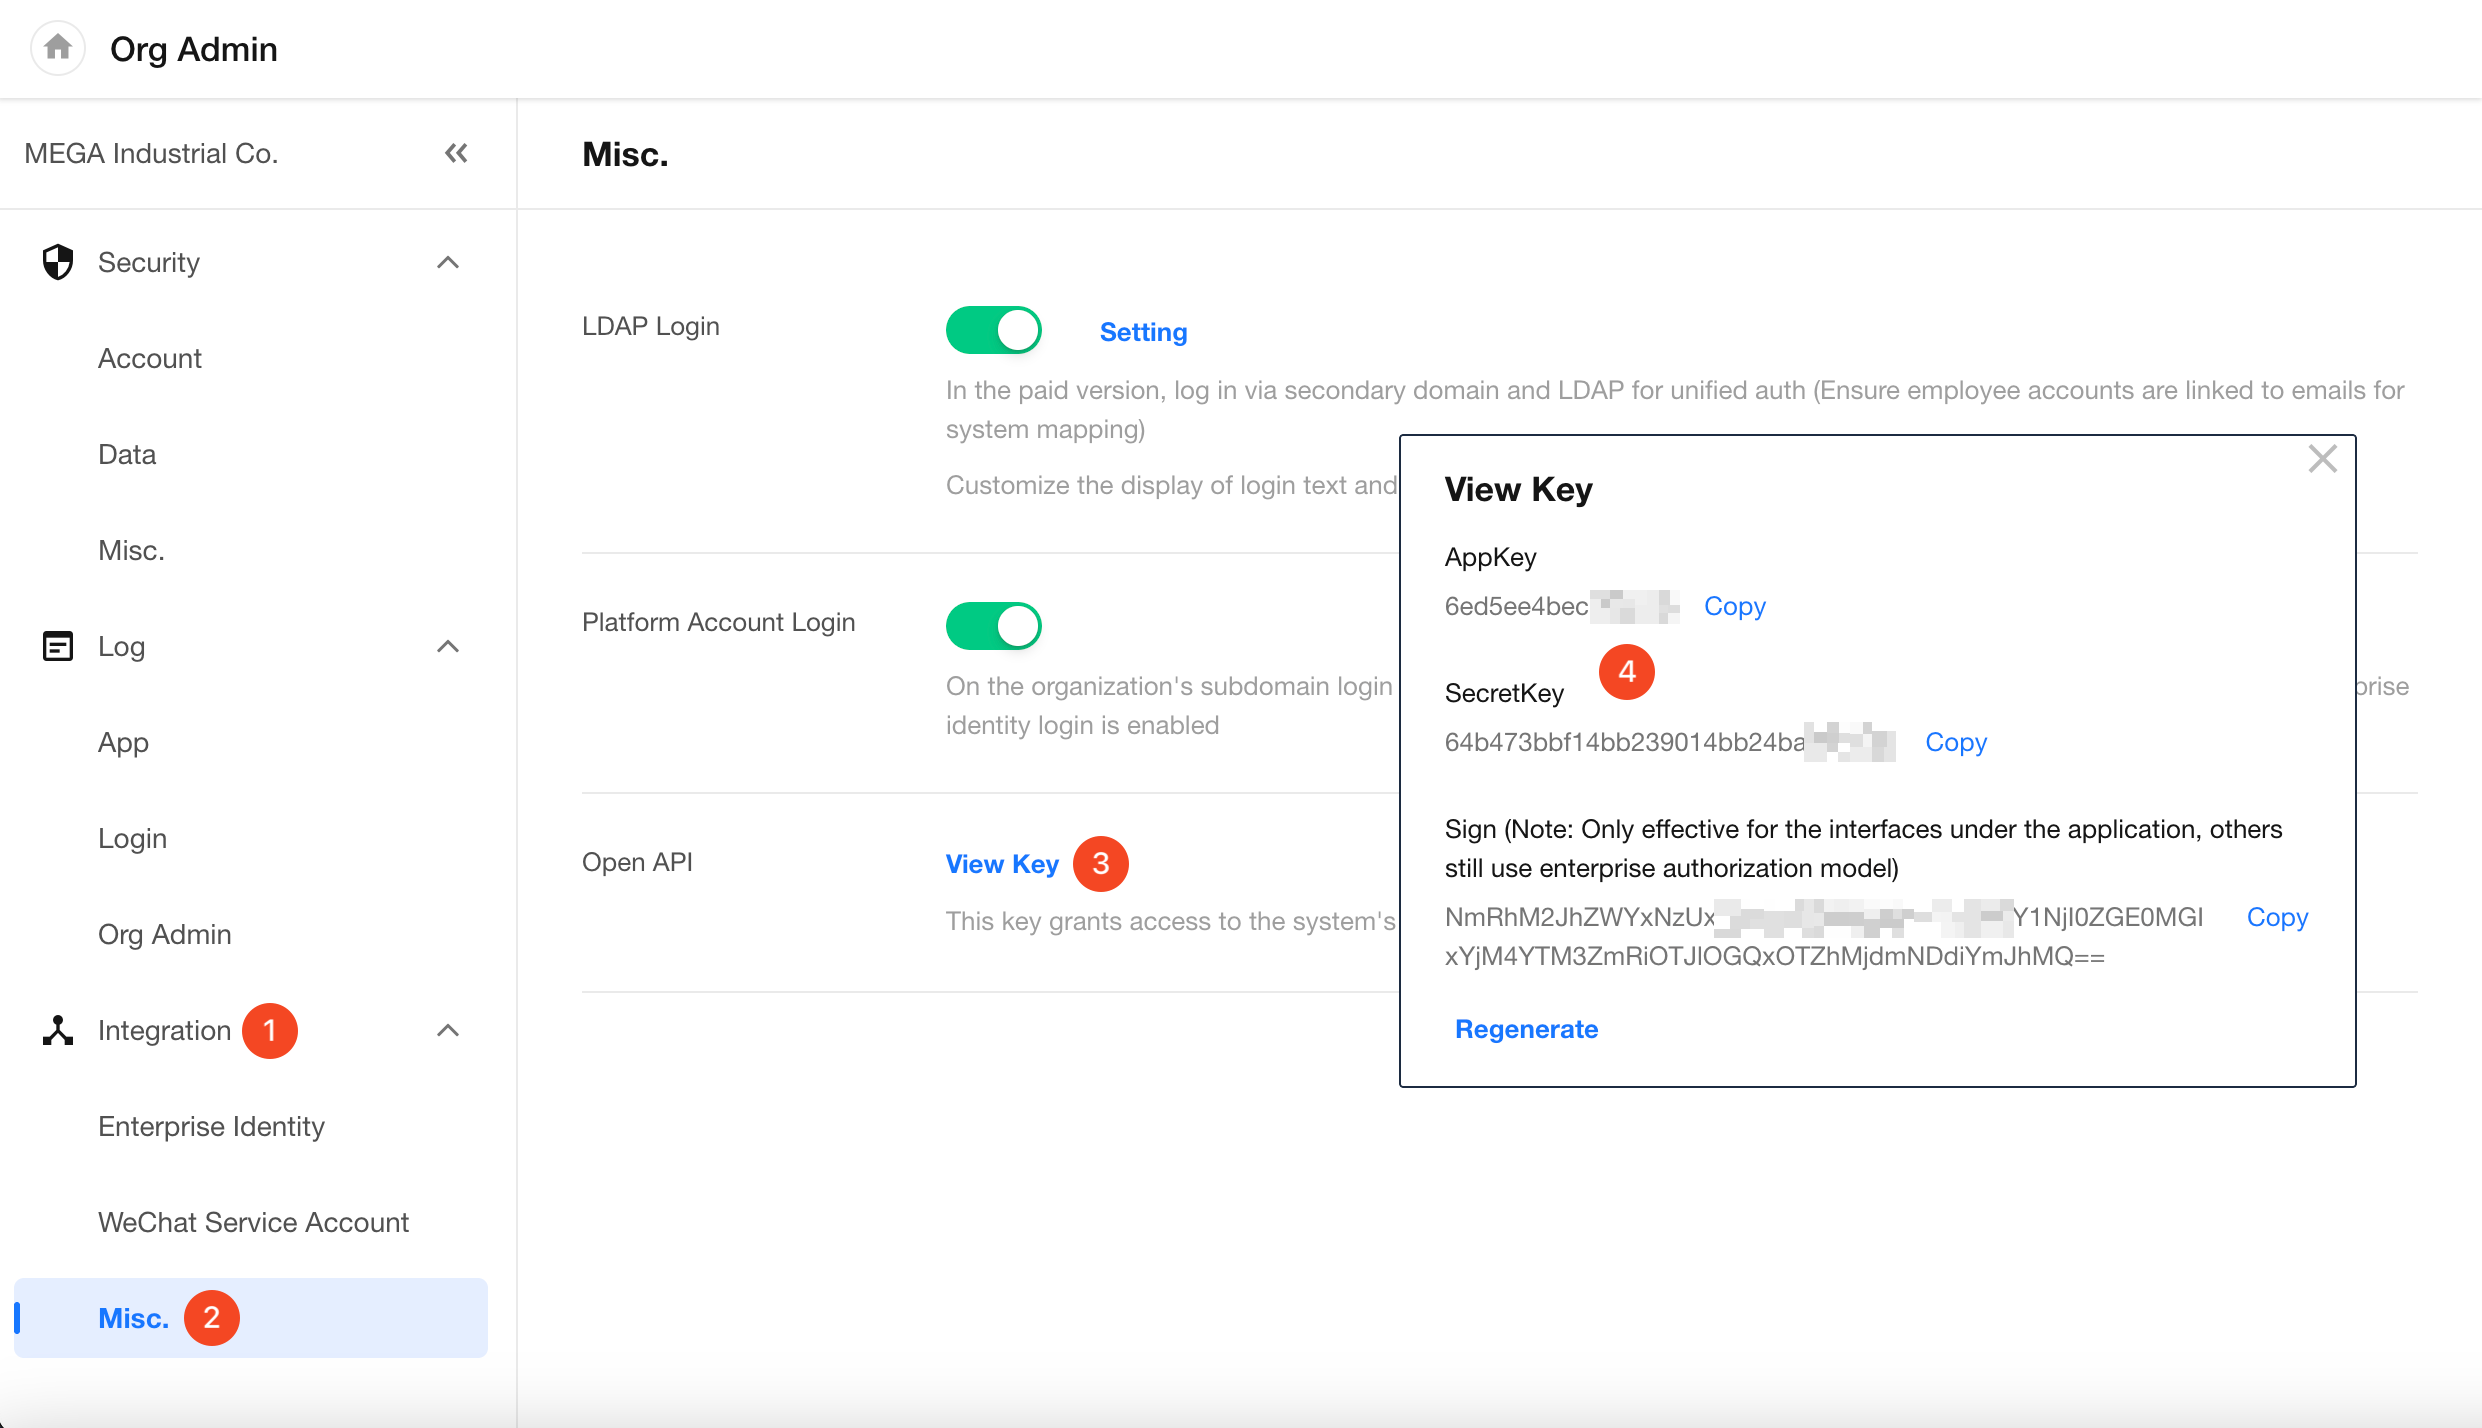This screenshot has width=2482, height=1428.
Task: Collapse the Integration section chevron
Action: pyautogui.click(x=448, y=1030)
